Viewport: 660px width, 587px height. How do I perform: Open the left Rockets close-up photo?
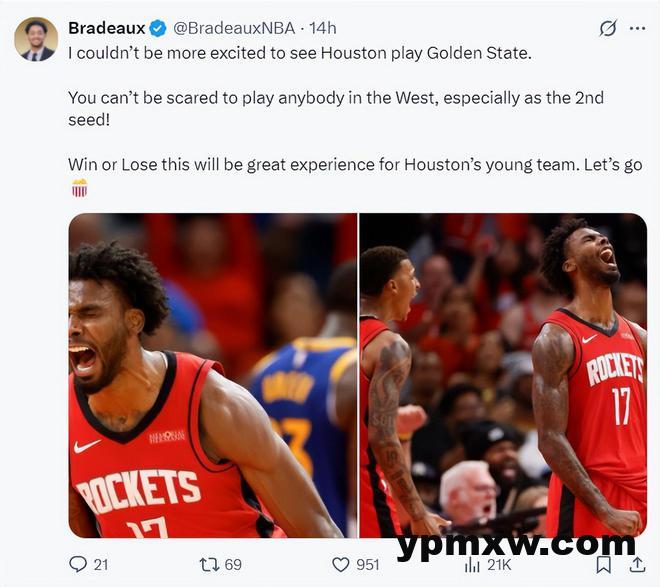(213, 375)
